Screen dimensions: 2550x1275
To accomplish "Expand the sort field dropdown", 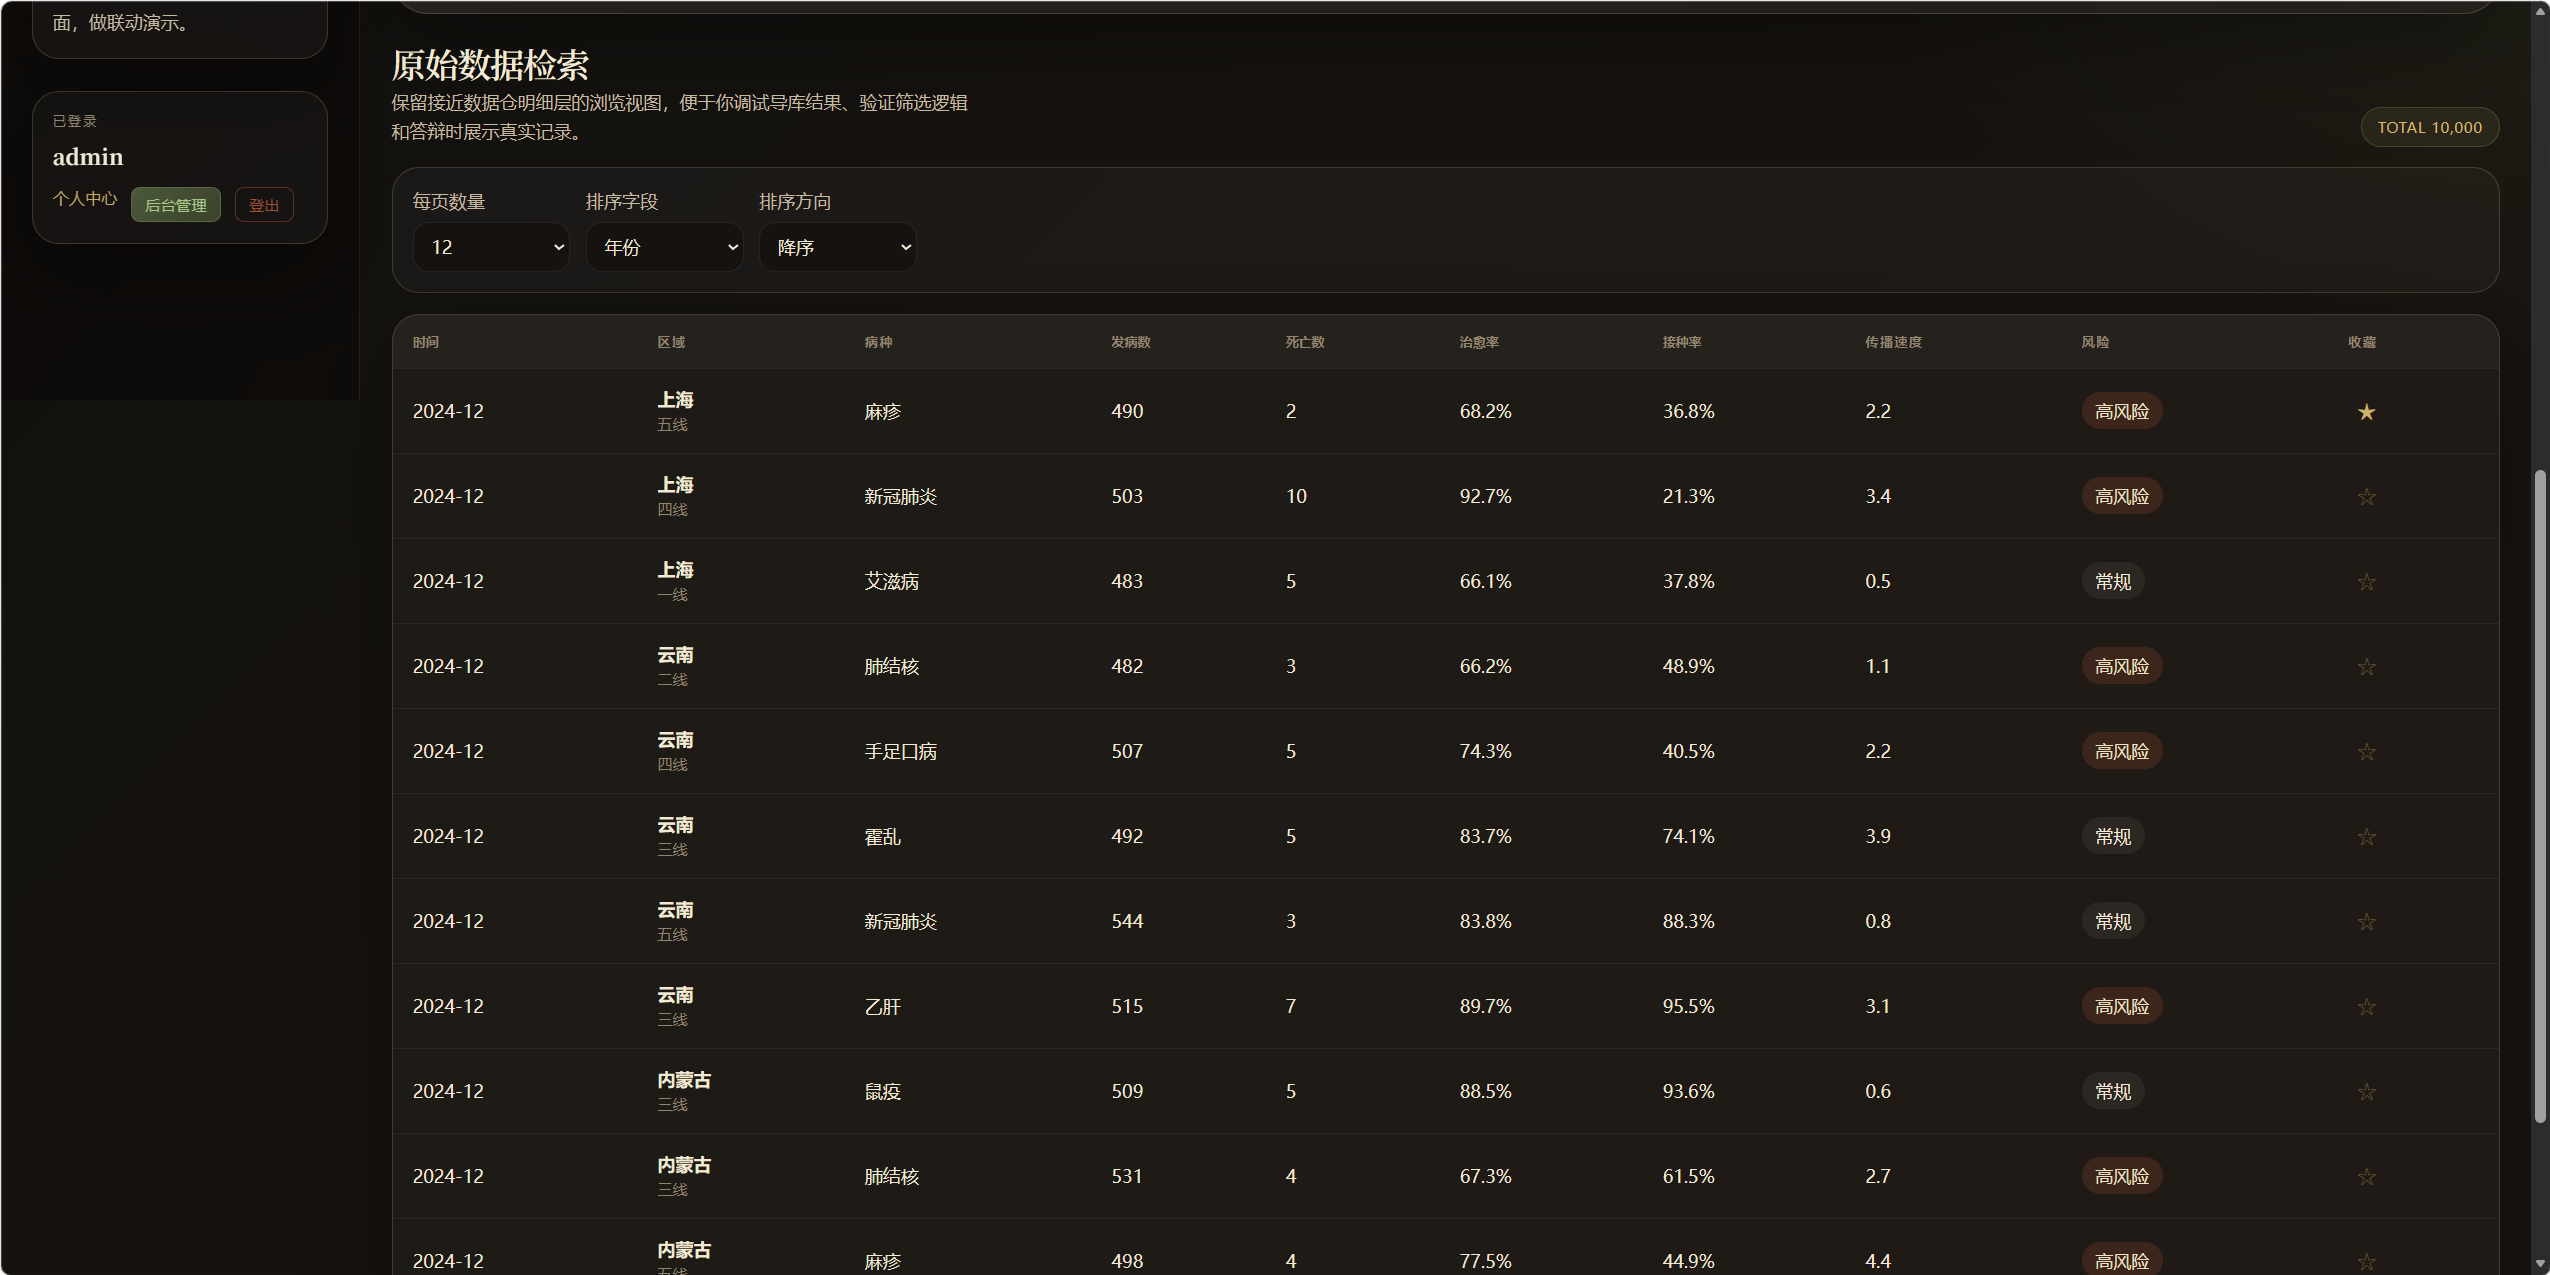I will (x=664, y=247).
